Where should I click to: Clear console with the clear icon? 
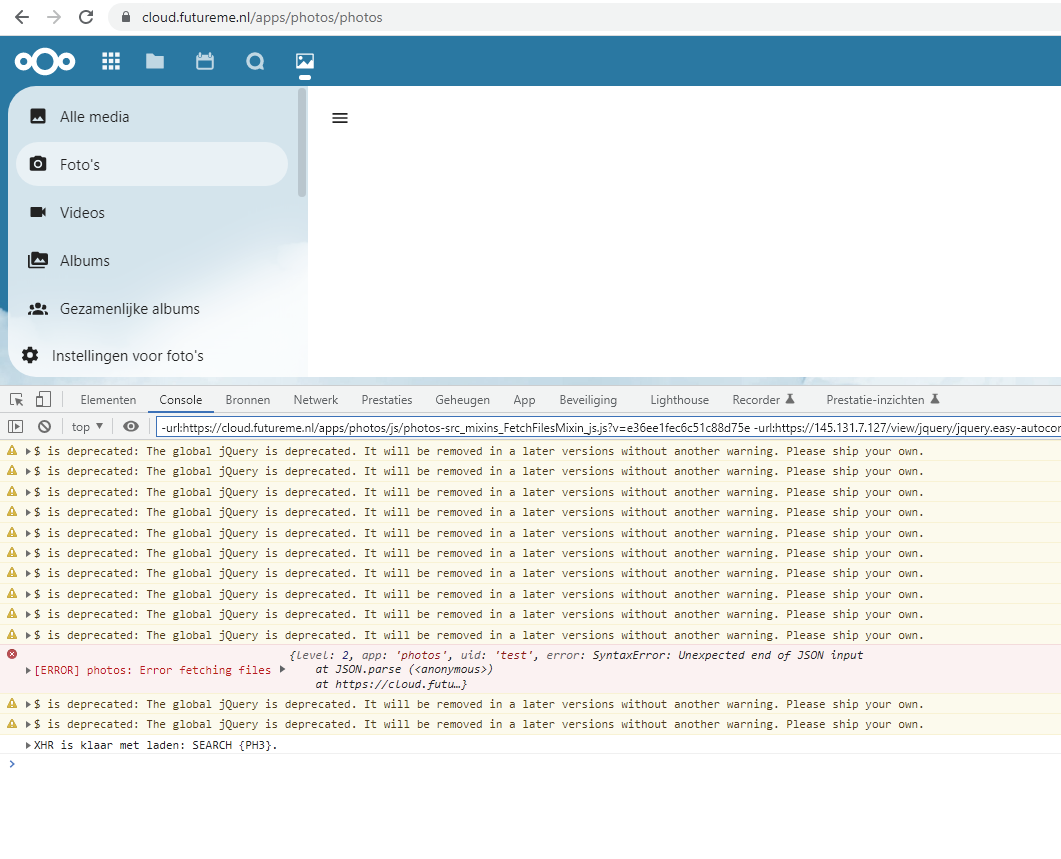click(45, 426)
